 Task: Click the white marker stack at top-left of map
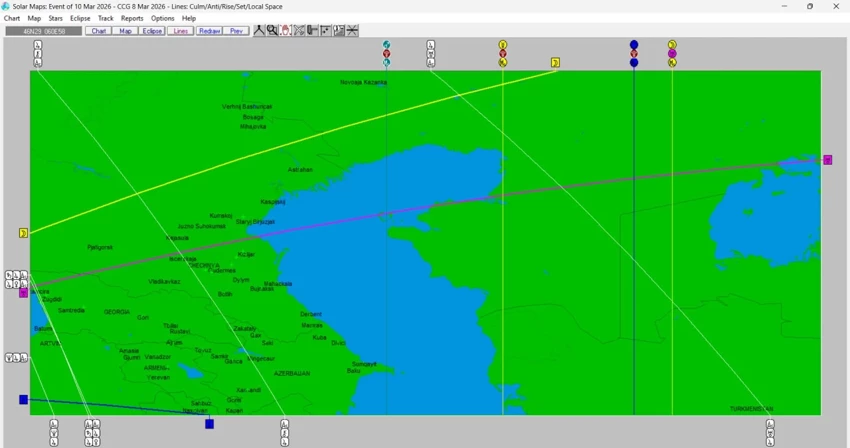click(x=37, y=54)
